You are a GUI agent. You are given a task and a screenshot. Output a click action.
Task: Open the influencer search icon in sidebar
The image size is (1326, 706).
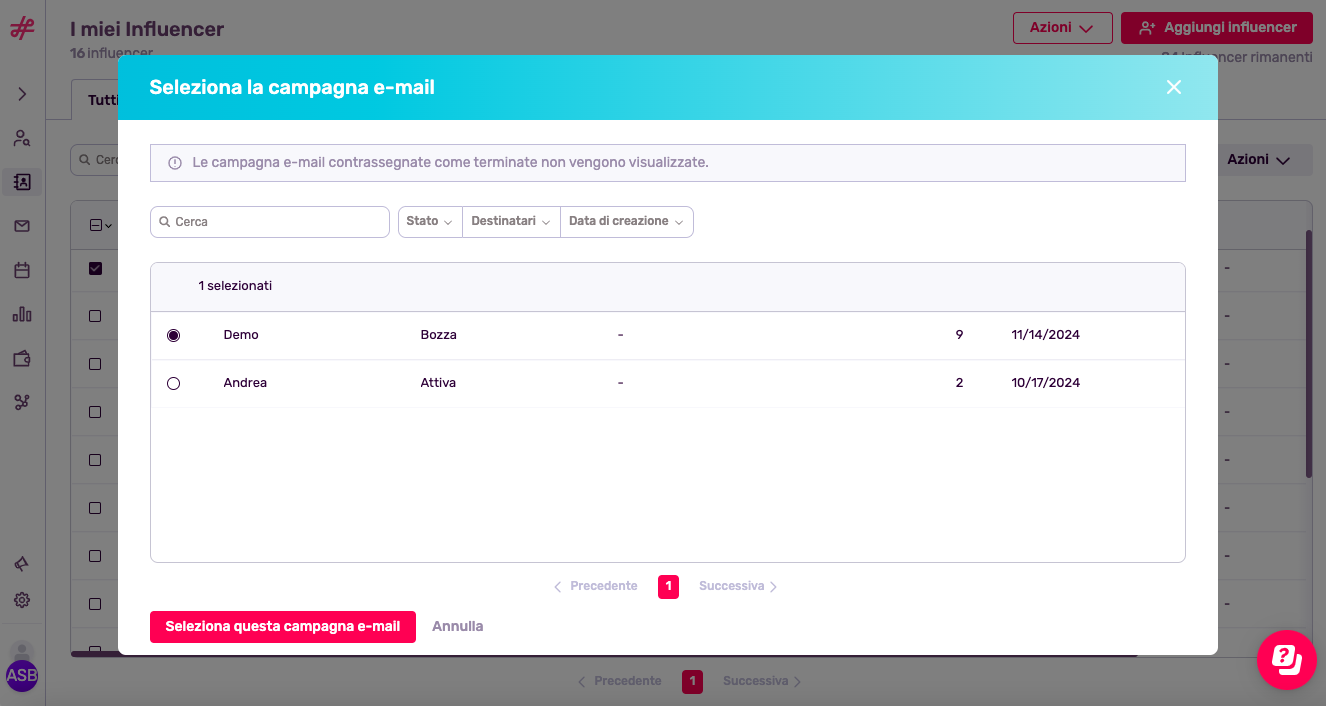click(22, 138)
